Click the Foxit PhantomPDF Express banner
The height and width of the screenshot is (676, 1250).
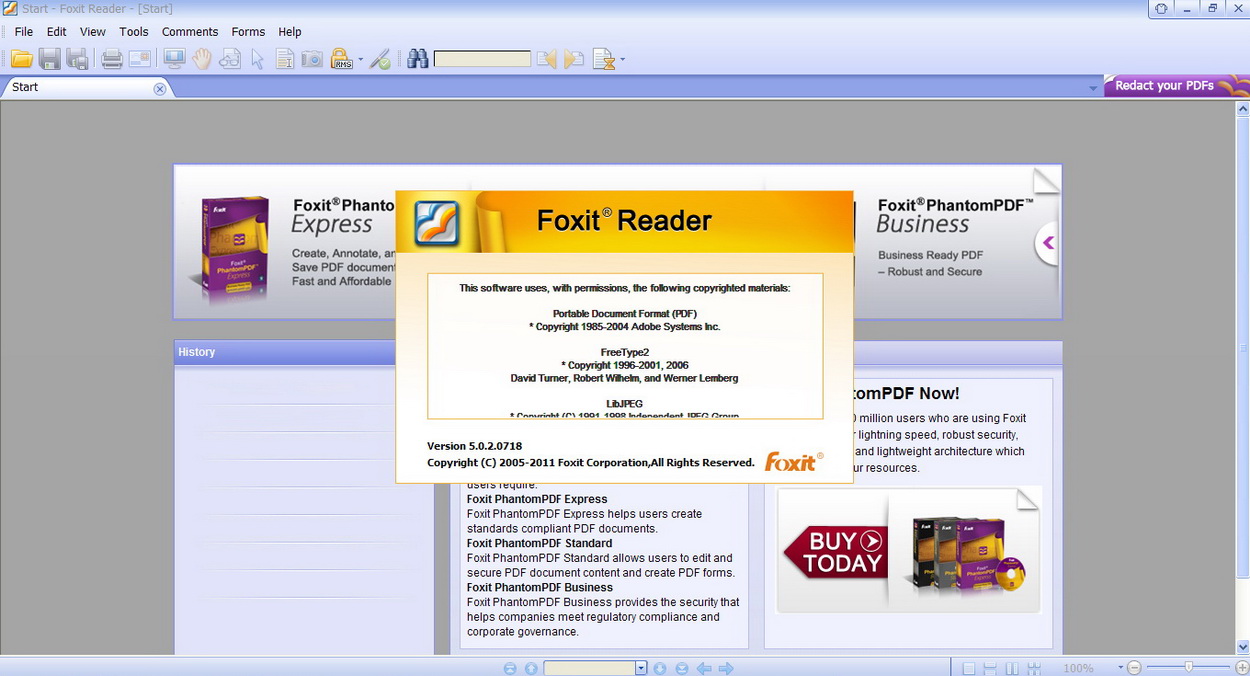pos(285,242)
